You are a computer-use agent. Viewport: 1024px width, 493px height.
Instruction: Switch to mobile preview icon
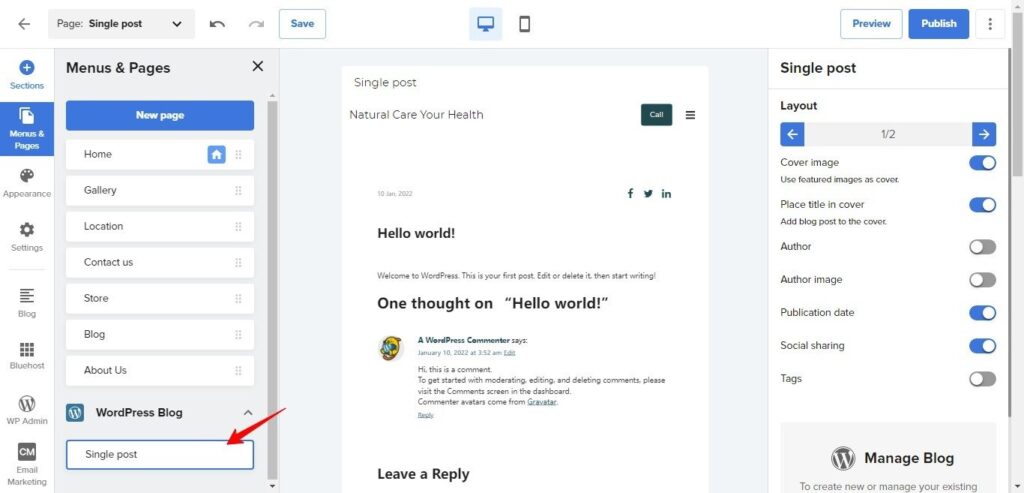[524, 24]
